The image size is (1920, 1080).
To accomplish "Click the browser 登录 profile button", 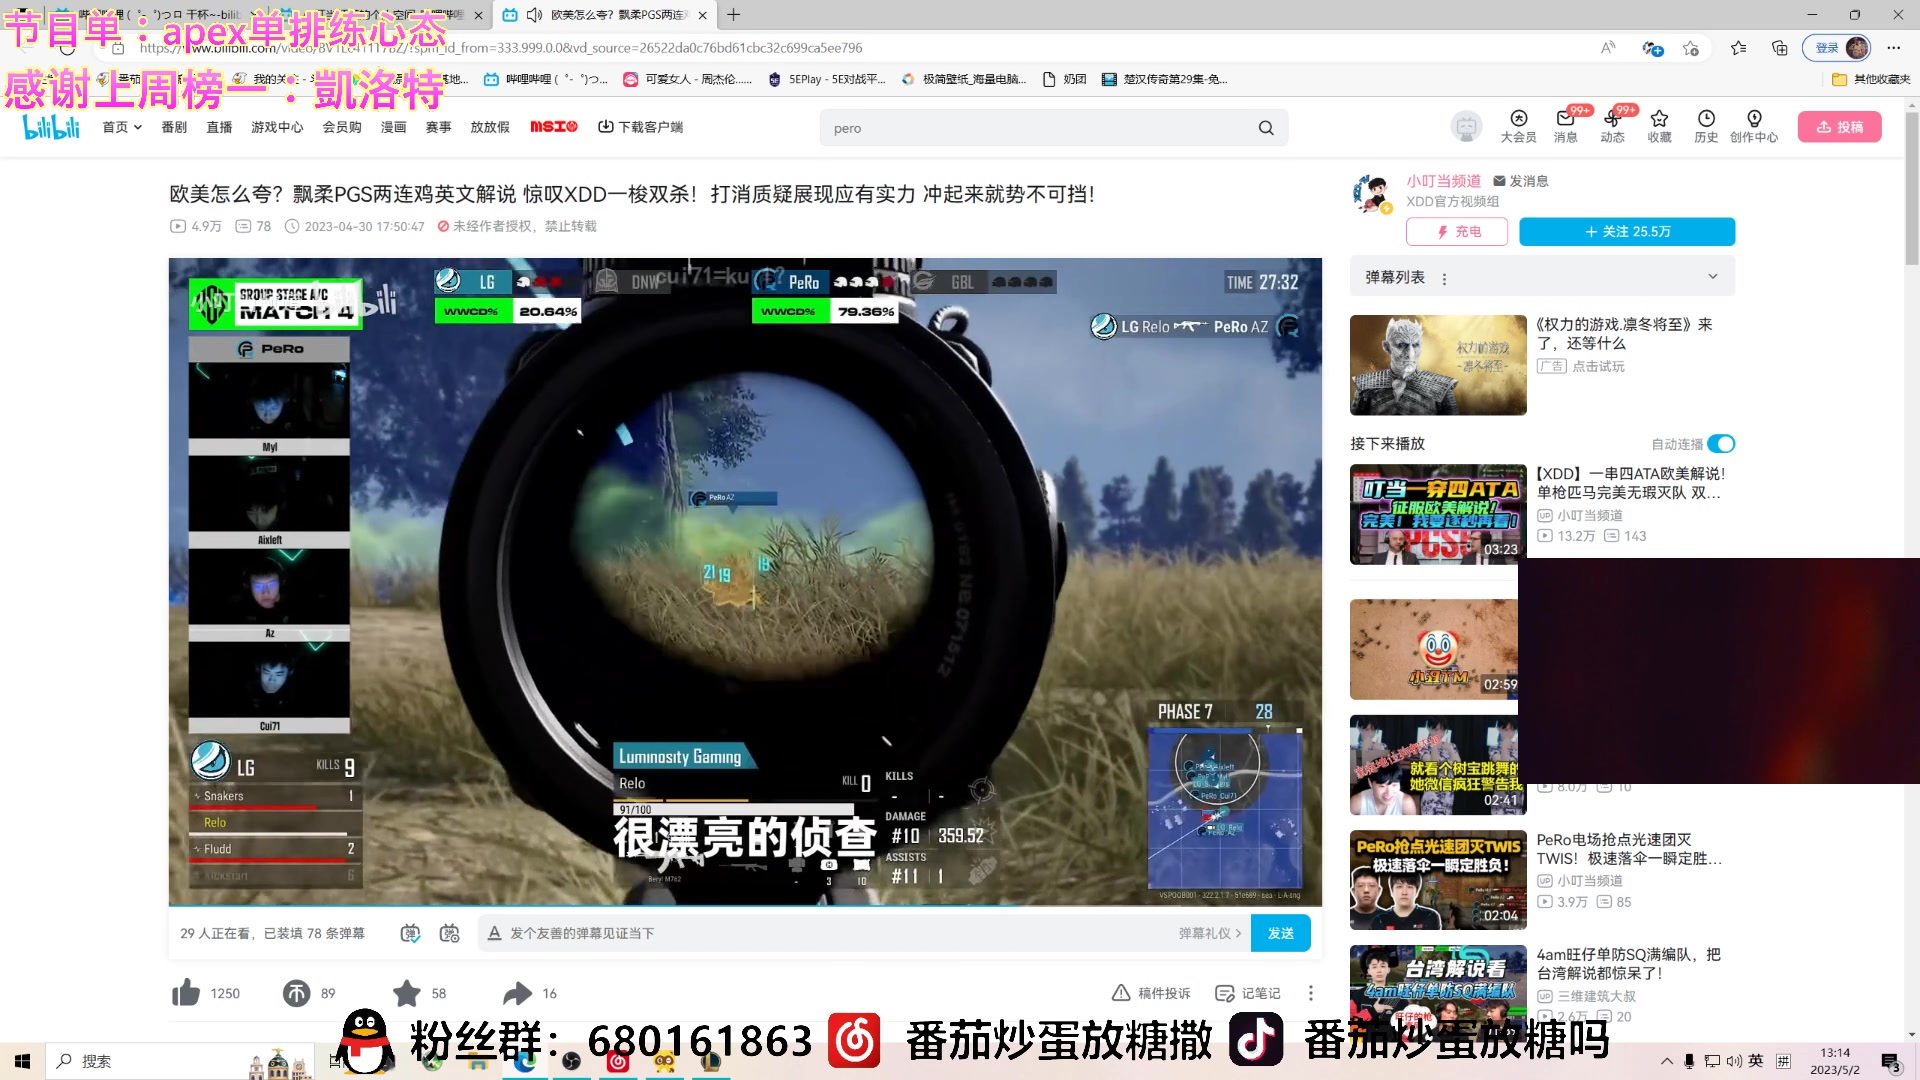I will [x=1838, y=47].
